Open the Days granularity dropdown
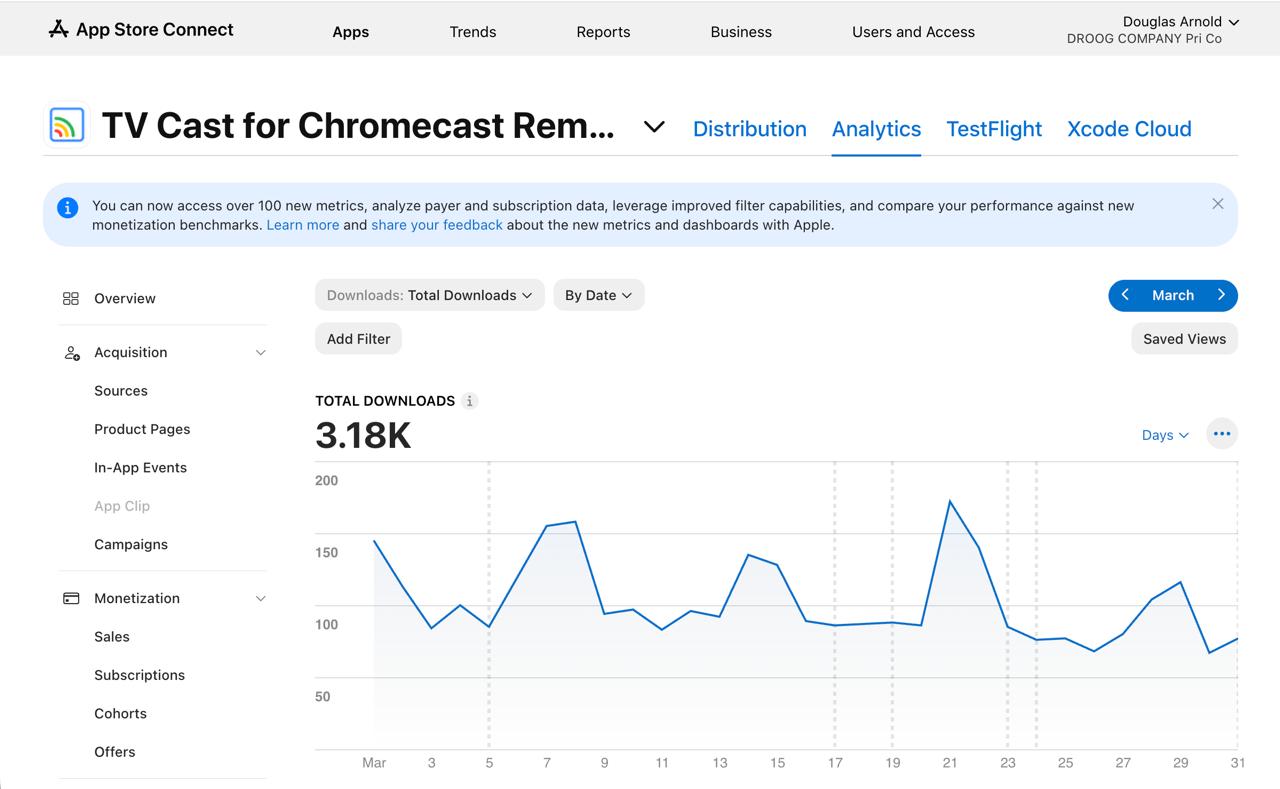The width and height of the screenshot is (1280, 789). pyautogui.click(x=1165, y=435)
